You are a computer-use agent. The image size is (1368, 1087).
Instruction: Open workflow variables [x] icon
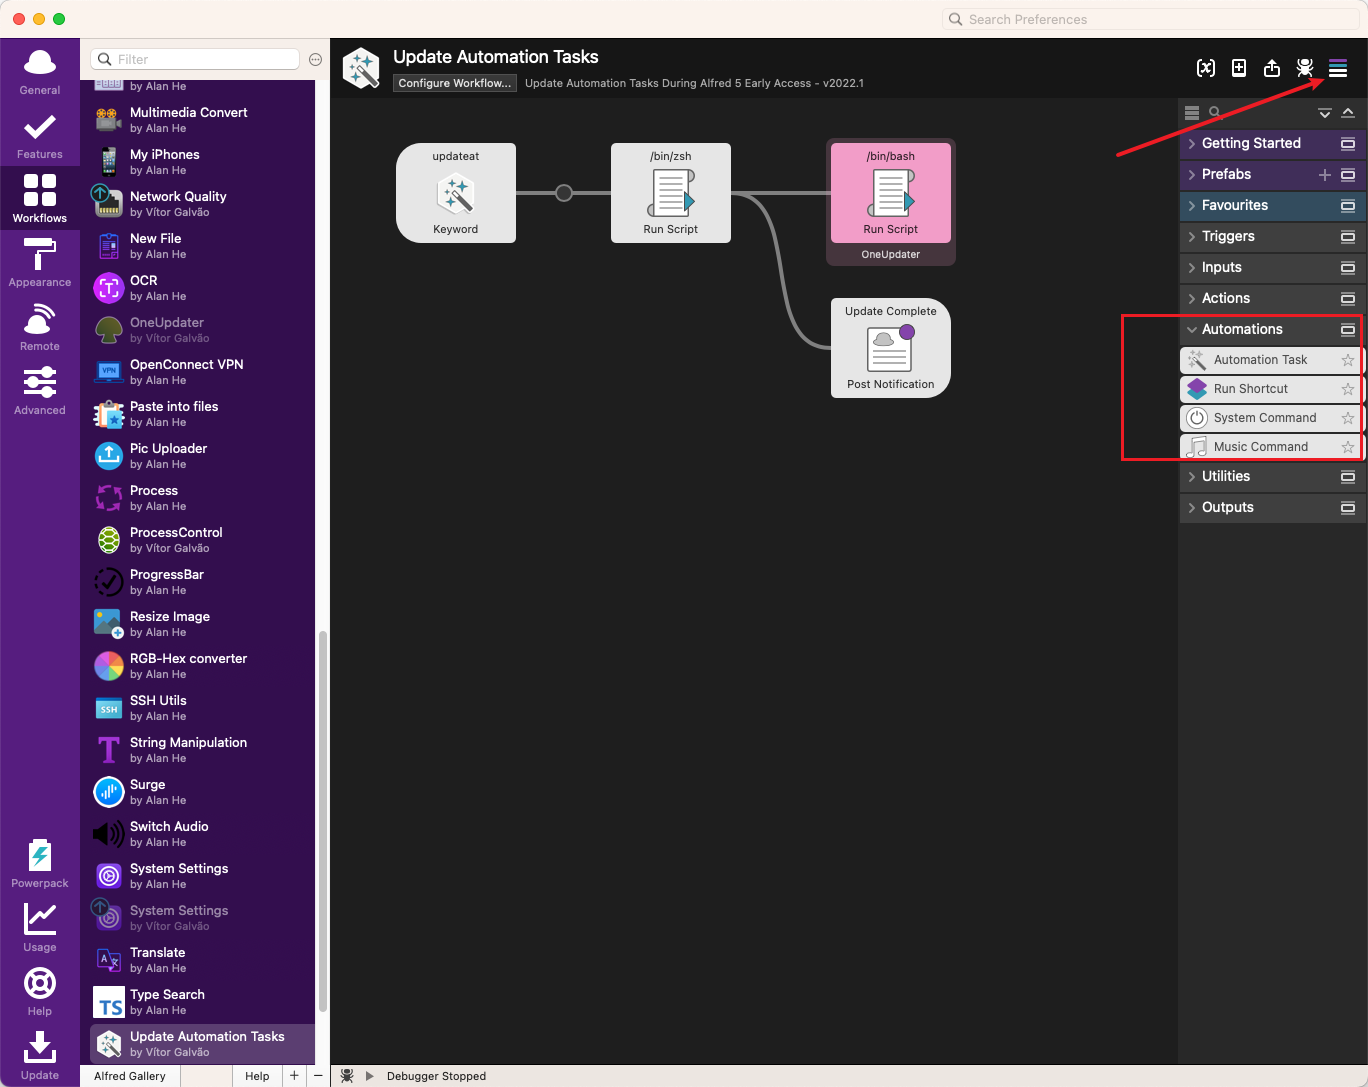(x=1206, y=68)
